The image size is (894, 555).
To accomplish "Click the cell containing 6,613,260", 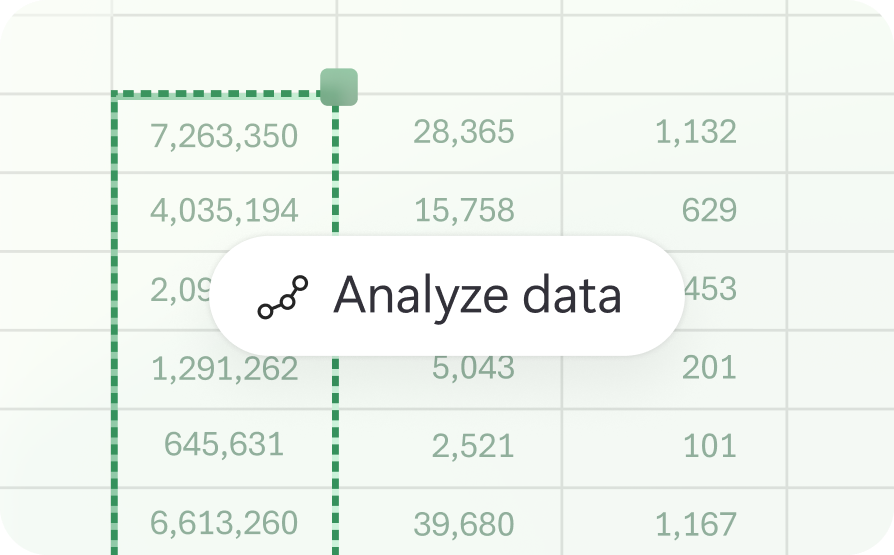I will tap(224, 522).
